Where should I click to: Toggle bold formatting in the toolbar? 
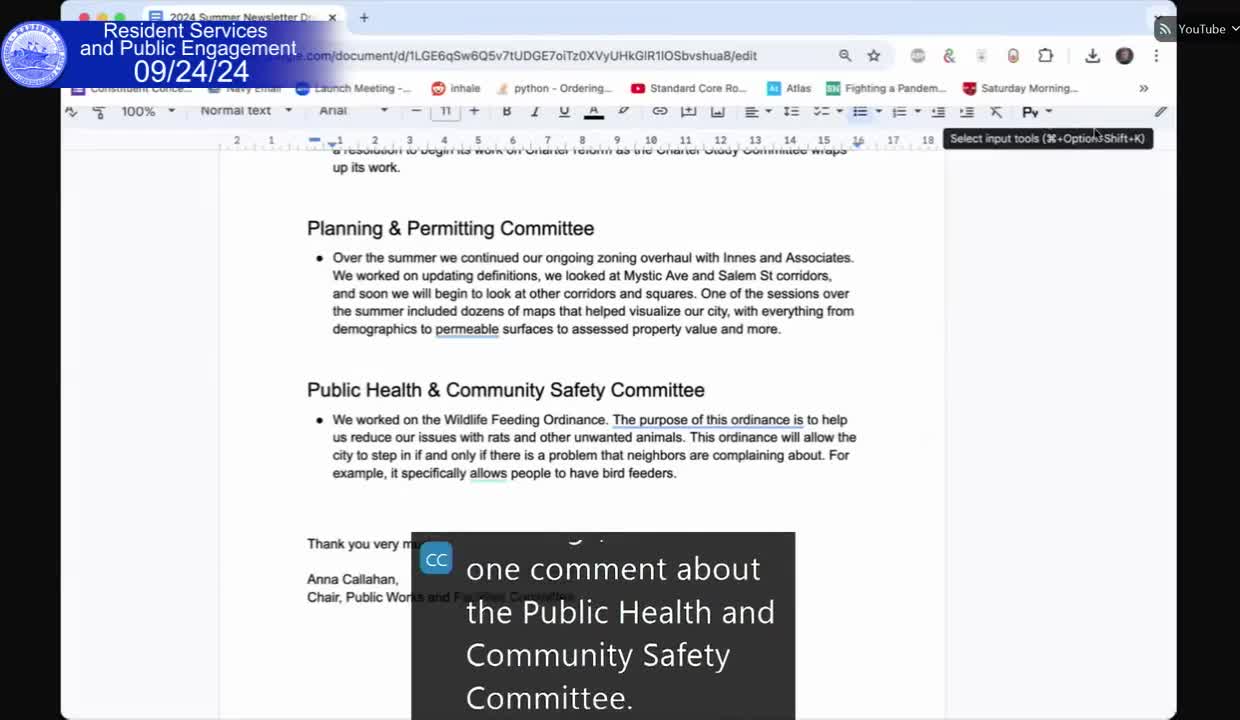click(506, 111)
